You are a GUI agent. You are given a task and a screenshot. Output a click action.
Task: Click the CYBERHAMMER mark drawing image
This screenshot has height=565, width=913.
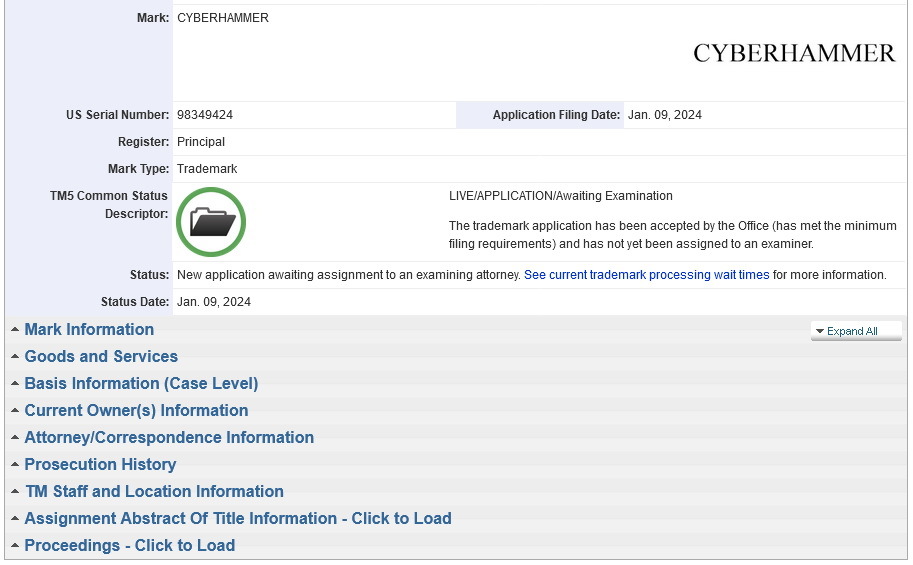coord(794,53)
